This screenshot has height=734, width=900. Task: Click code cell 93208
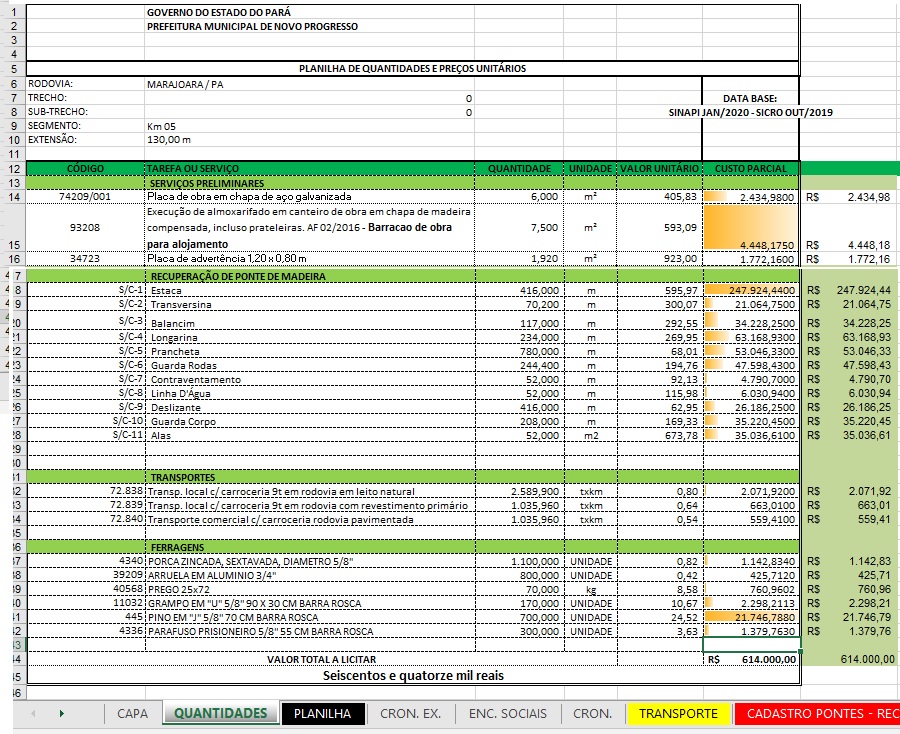tap(86, 227)
